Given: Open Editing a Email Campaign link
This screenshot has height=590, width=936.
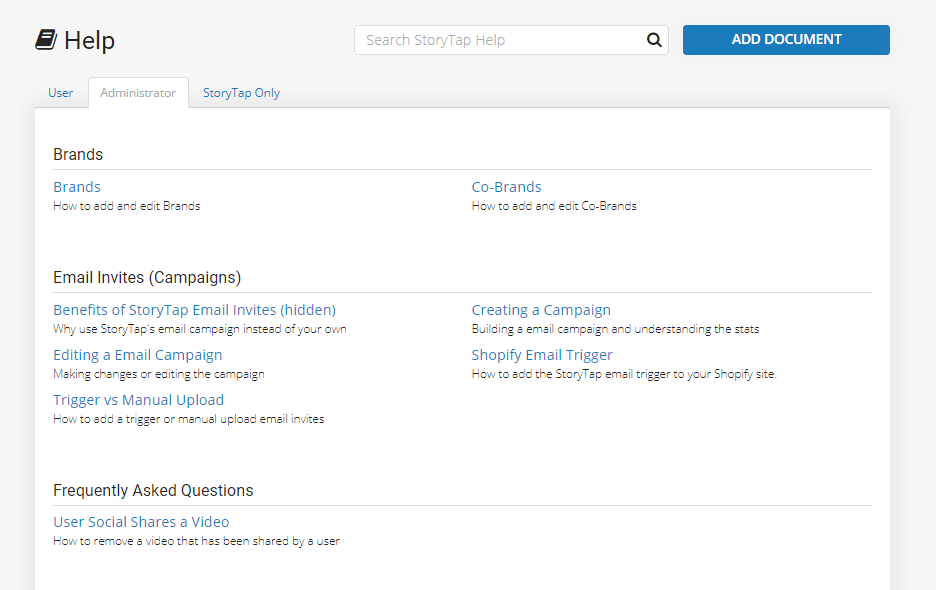Looking at the screenshot, I should click(x=138, y=355).
